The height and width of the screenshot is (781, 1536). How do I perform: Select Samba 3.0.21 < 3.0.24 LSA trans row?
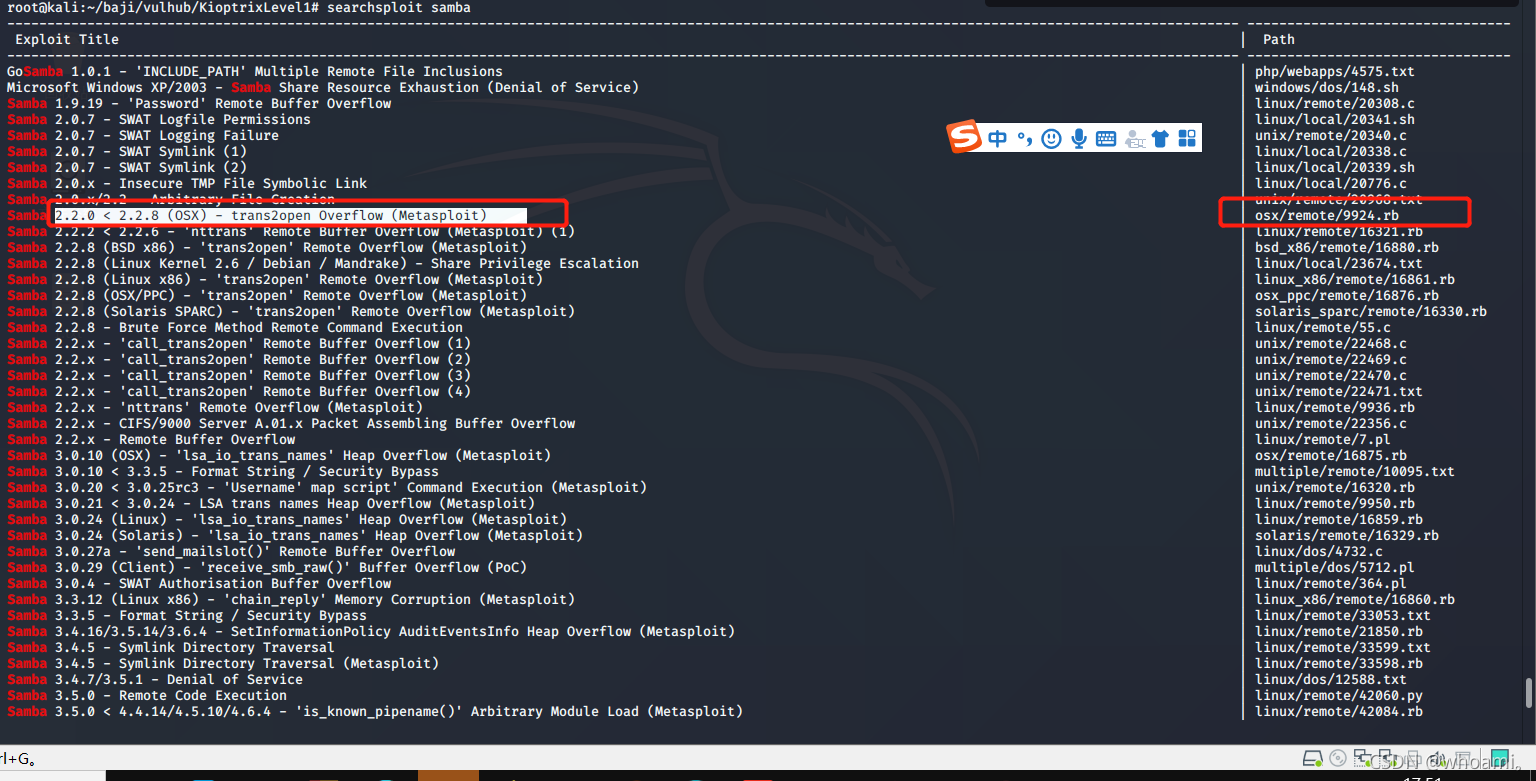tap(271, 503)
